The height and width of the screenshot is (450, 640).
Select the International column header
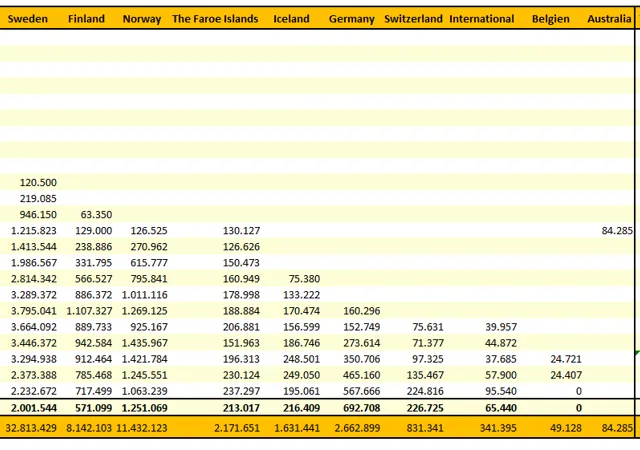(482, 19)
